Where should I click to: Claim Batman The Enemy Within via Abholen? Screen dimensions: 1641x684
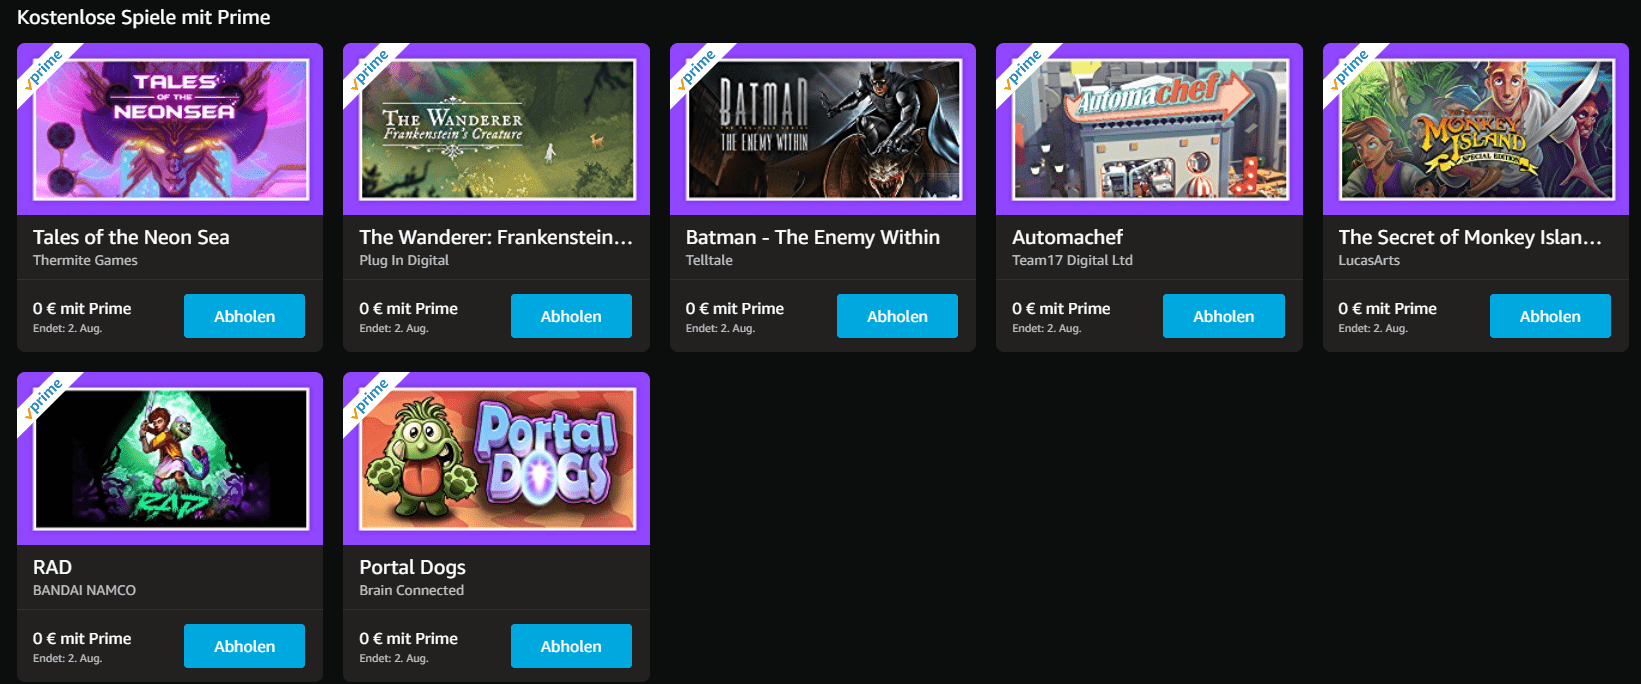point(897,316)
